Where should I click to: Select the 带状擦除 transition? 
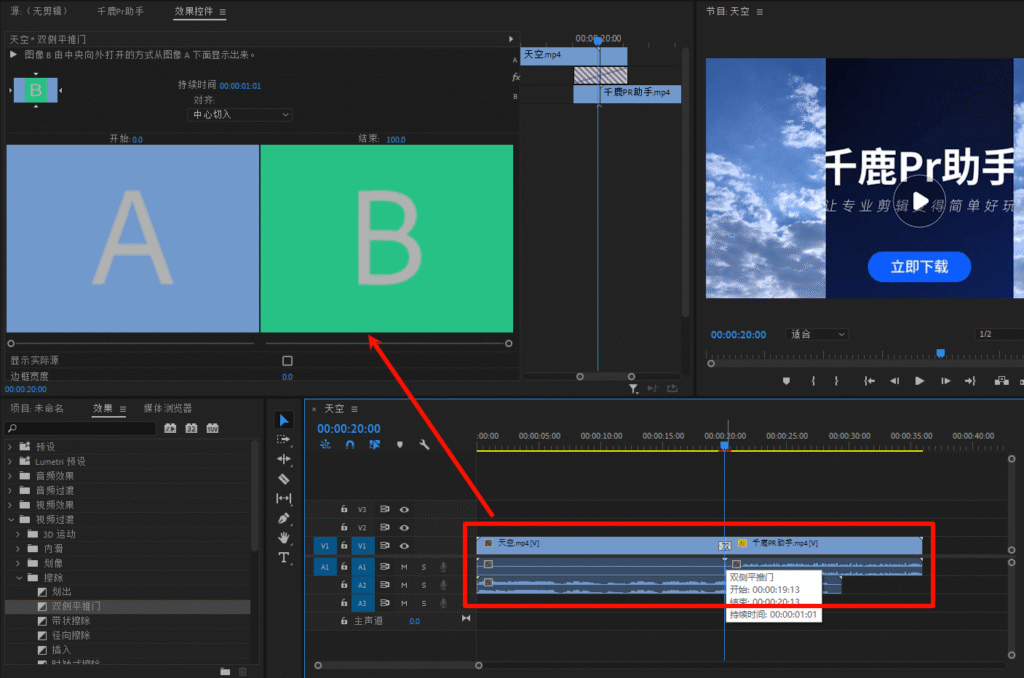(x=70, y=621)
